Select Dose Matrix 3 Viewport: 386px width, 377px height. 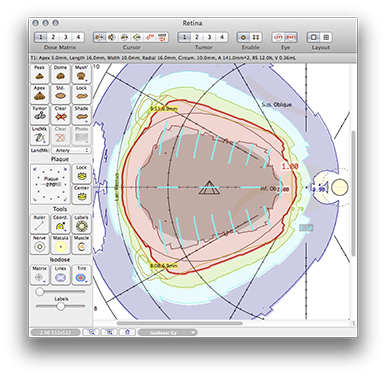click(66, 37)
